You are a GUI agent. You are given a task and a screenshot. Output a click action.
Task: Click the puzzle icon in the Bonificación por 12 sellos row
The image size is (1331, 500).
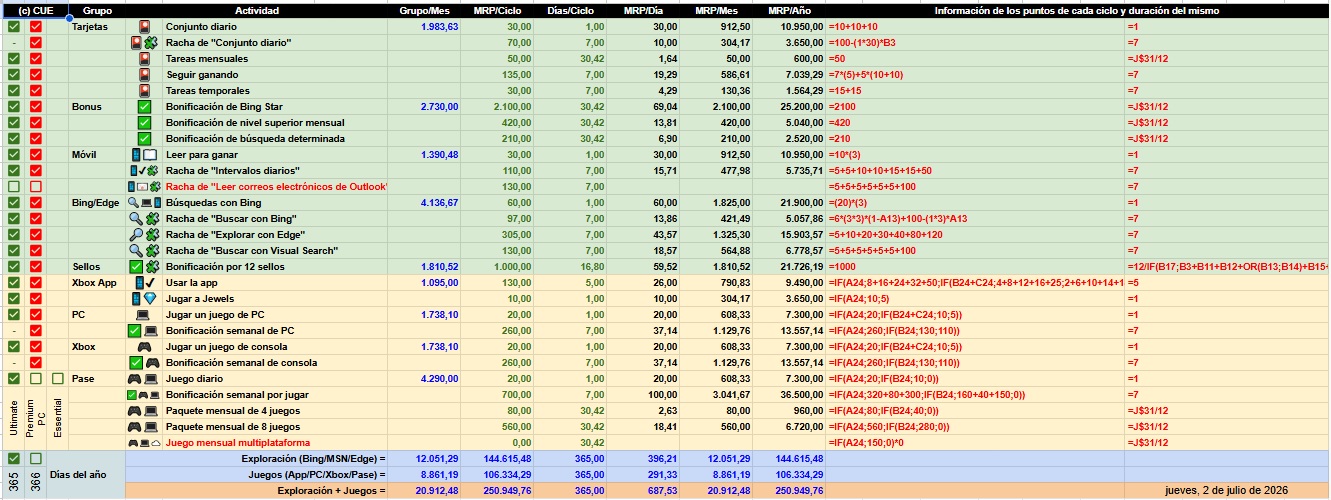[x=151, y=267]
